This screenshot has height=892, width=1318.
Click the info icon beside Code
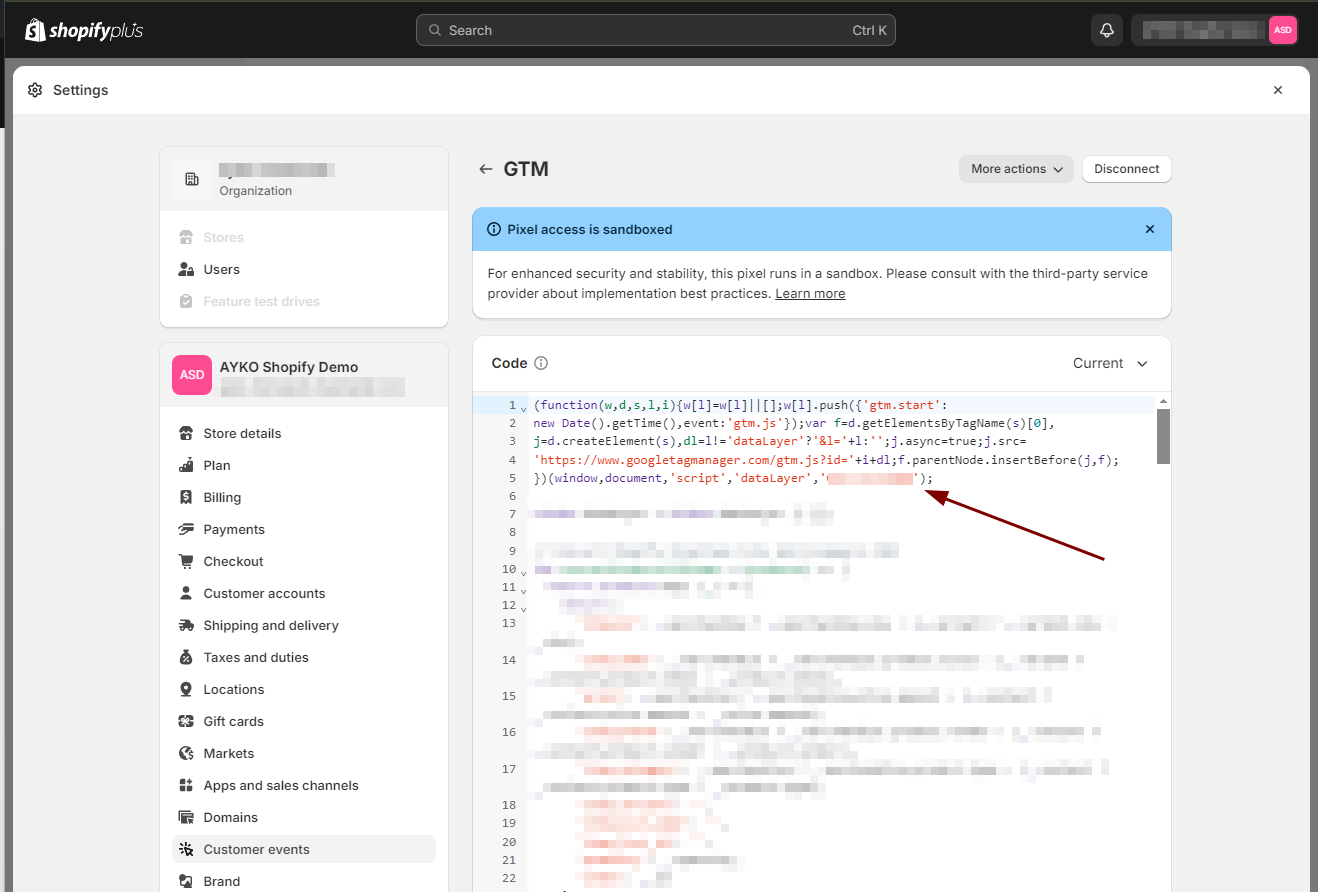541,363
